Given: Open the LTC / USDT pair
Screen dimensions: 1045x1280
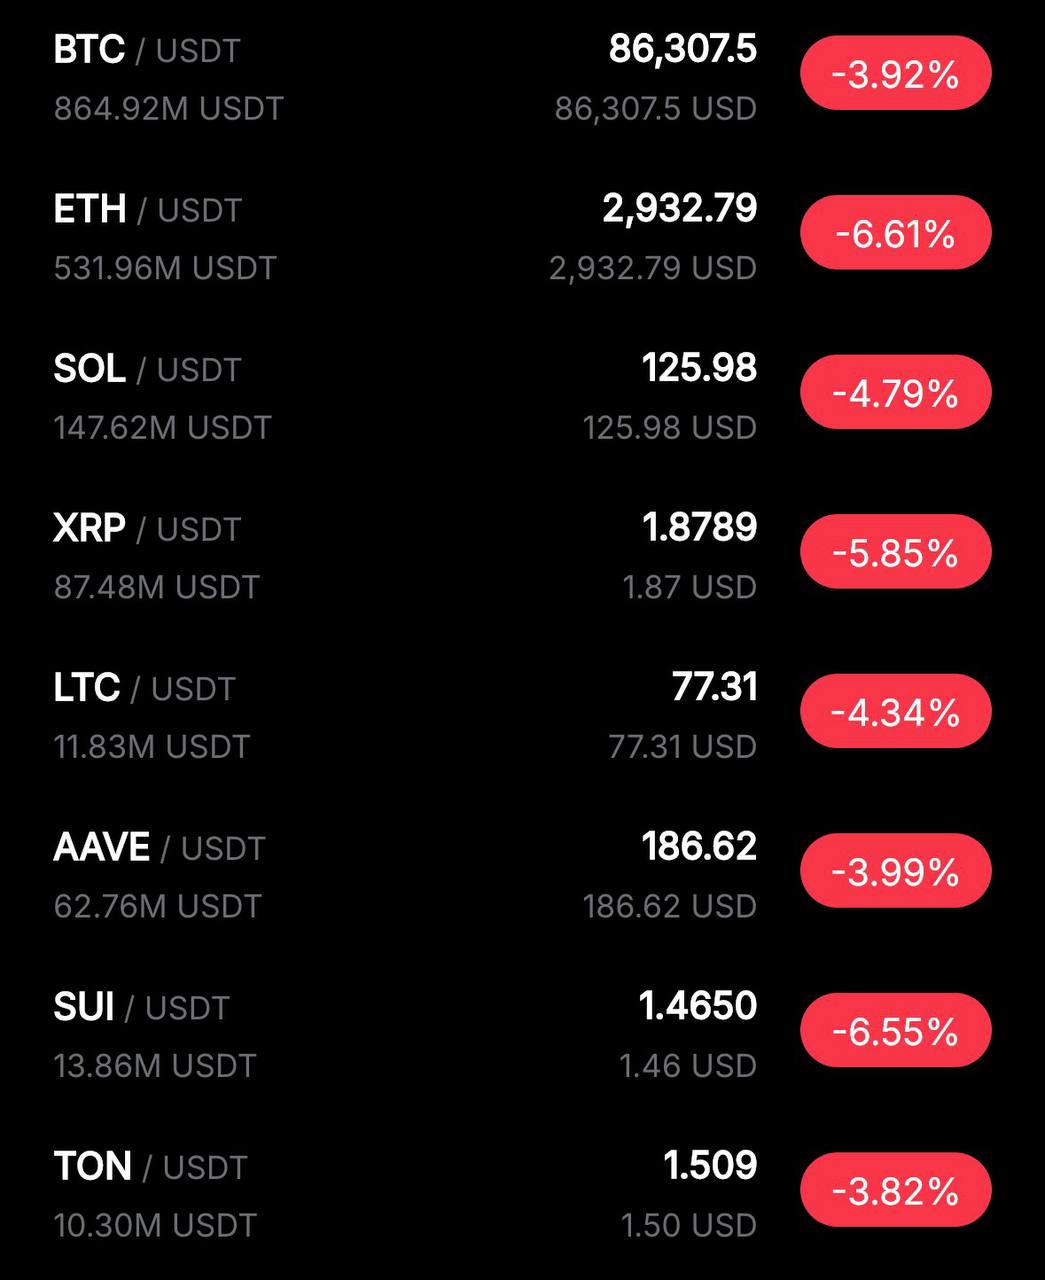Looking at the screenshot, I should click(x=144, y=688).
